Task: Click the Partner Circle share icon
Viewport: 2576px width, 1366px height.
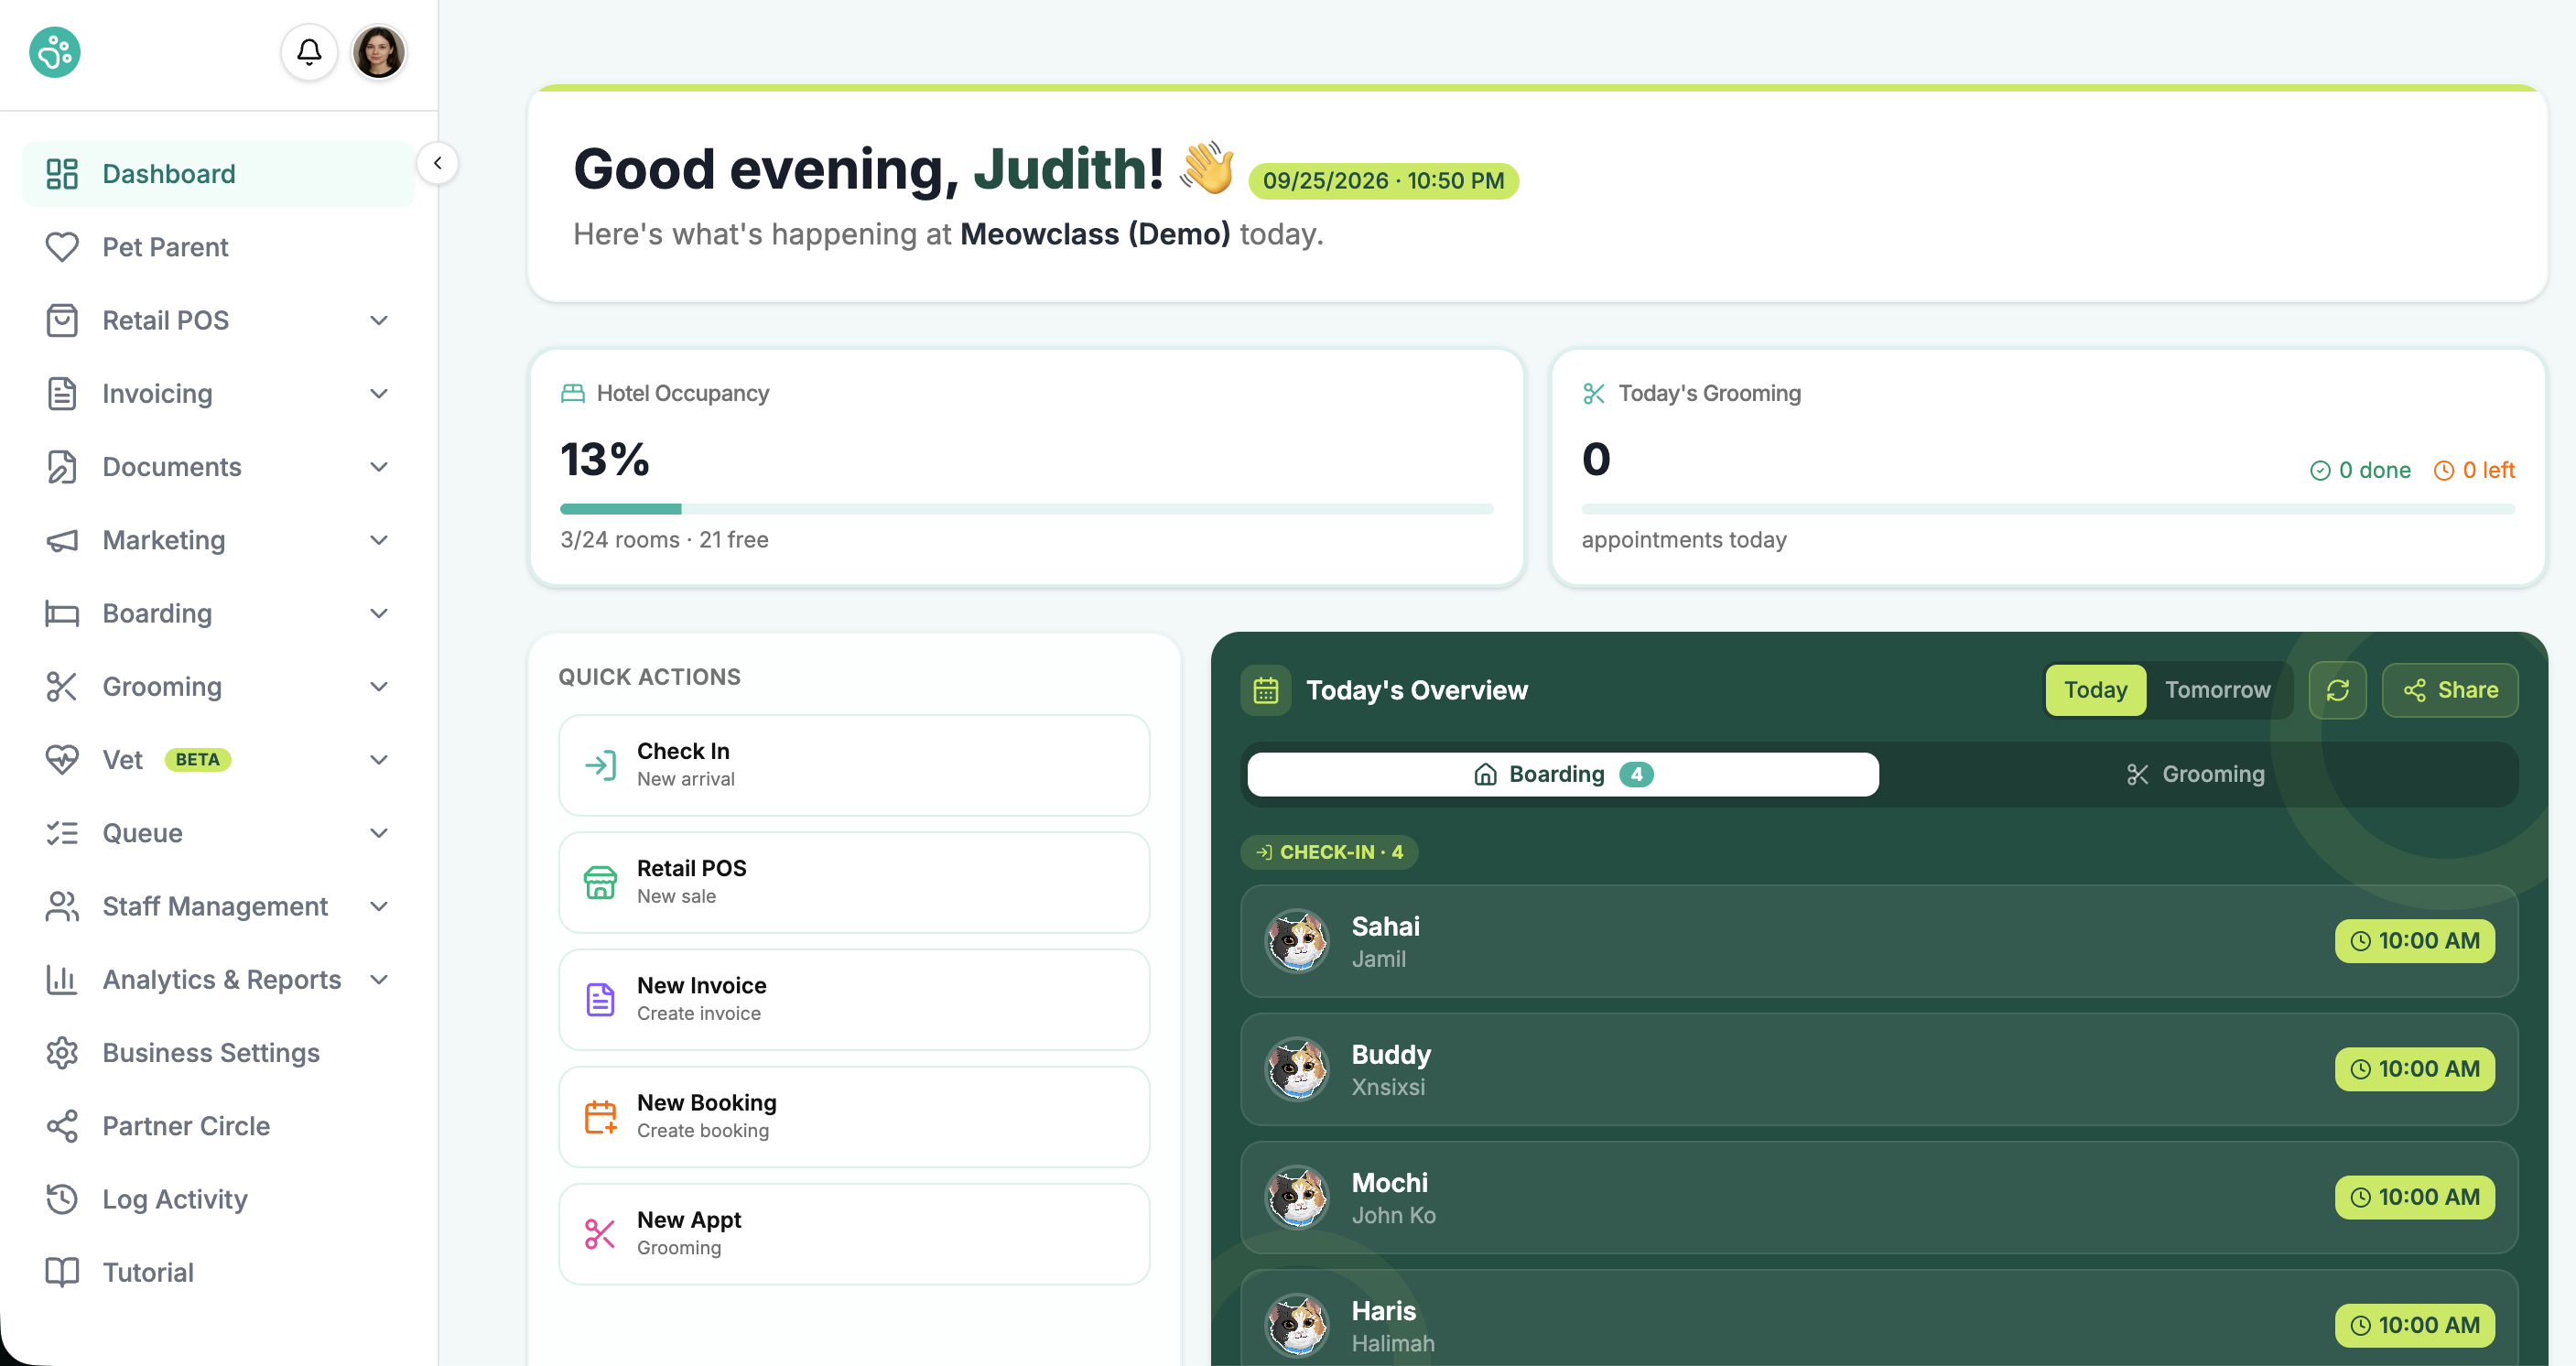Action: pos(62,1126)
